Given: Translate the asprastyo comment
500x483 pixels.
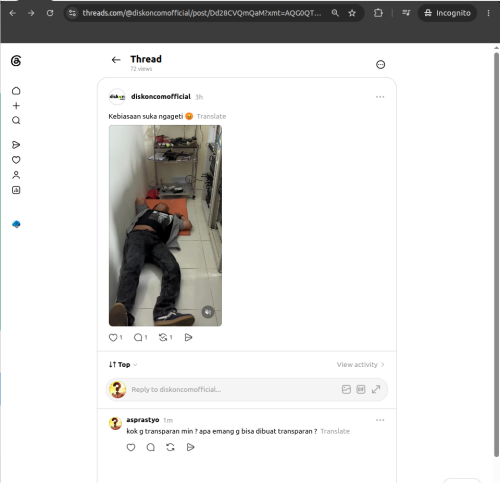Looking at the screenshot, I should (335, 431).
